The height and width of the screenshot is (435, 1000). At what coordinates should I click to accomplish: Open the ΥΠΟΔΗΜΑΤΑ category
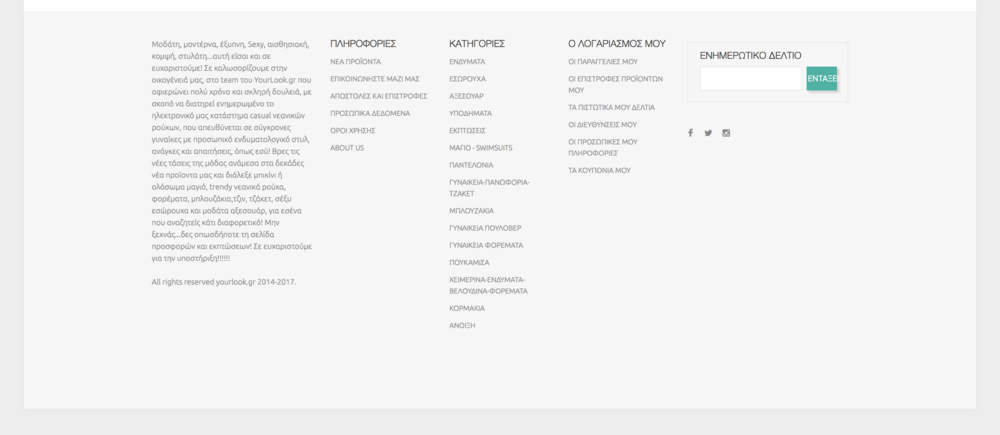coord(471,114)
